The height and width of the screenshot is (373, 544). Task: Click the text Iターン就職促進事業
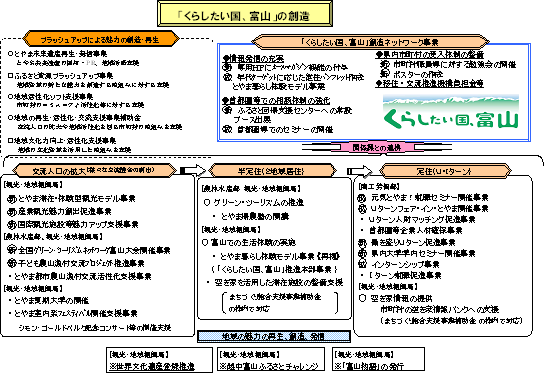(x=405, y=275)
